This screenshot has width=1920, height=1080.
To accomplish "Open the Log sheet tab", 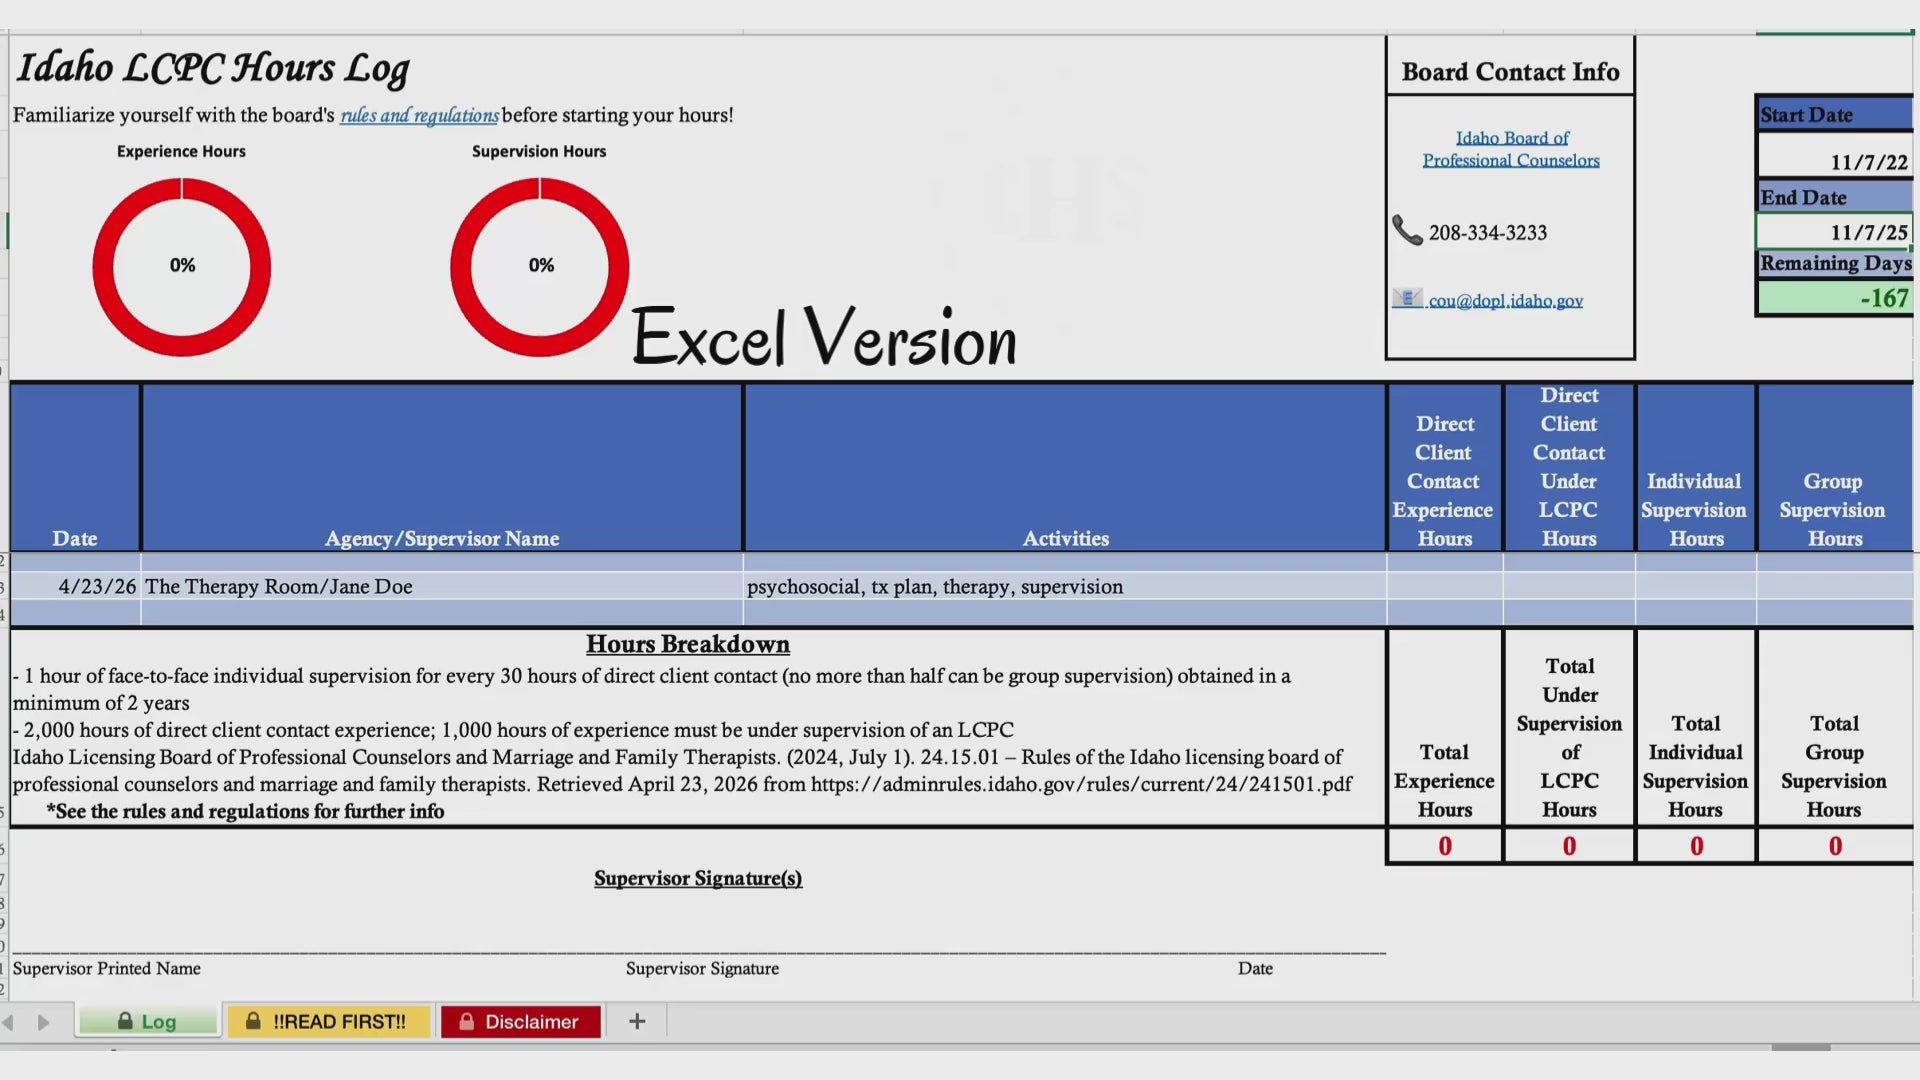I will (148, 1021).
